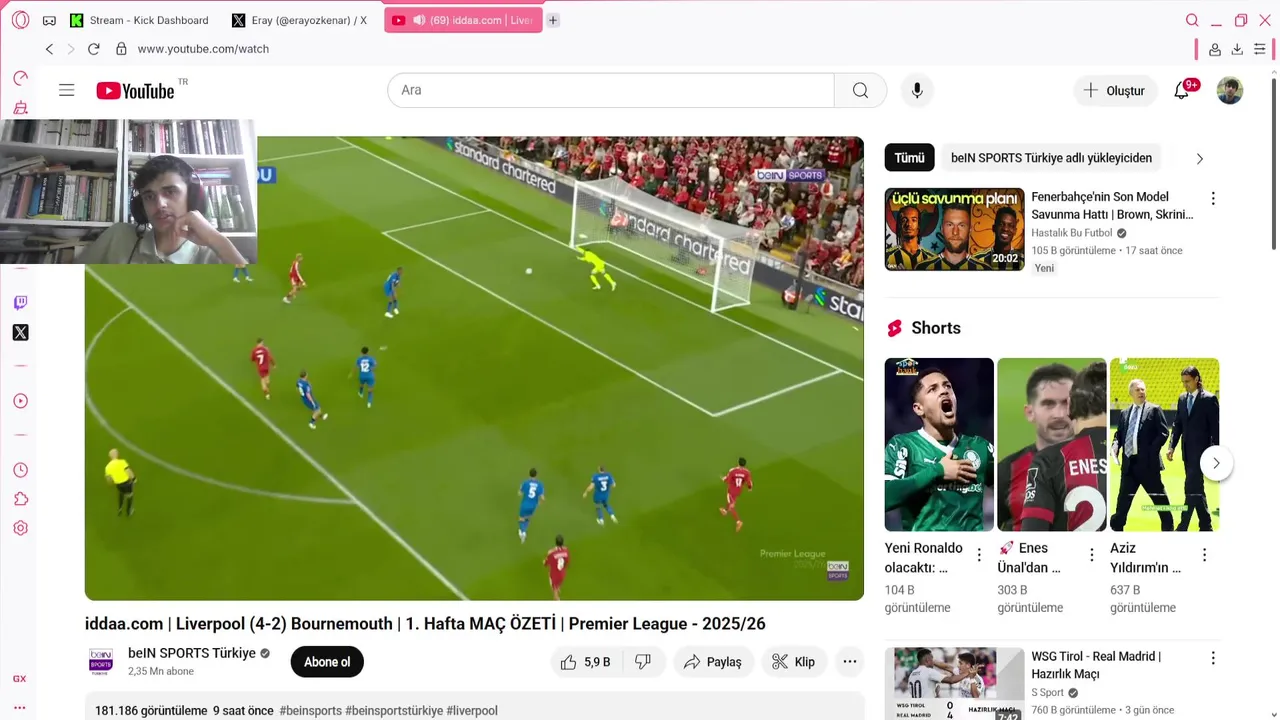Viewport: 1280px width, 720px height.
Task: Open browser downloads icon
Action: (x=1237, y=49)
